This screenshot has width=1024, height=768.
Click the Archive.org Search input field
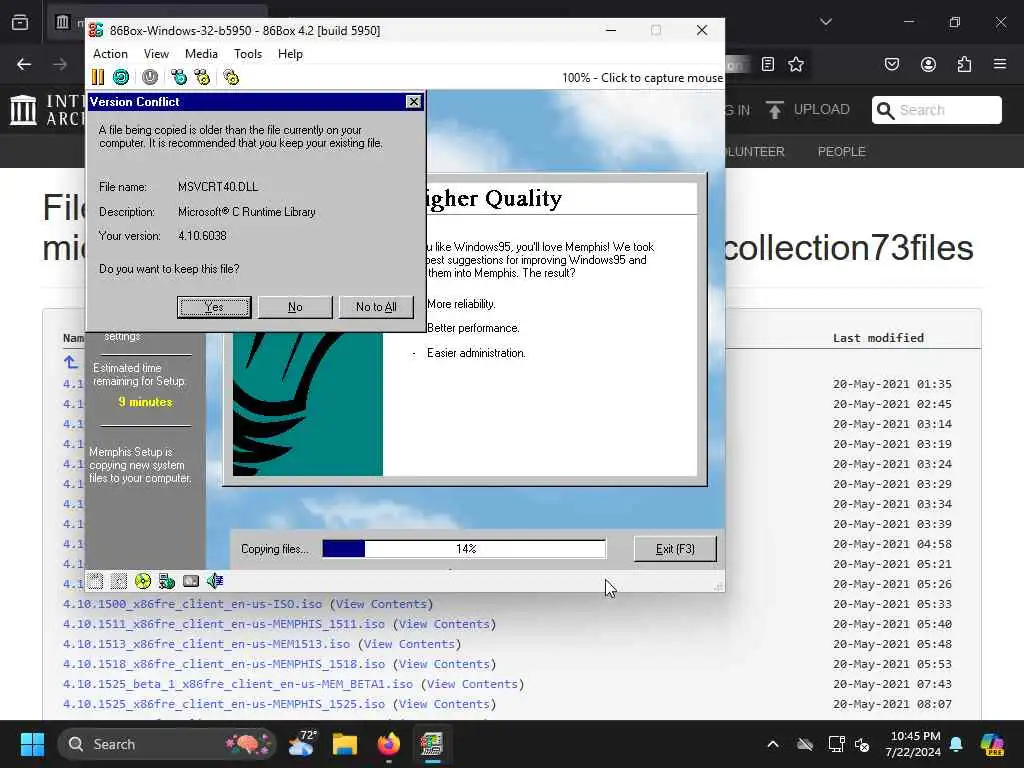[x=936, y=110]
